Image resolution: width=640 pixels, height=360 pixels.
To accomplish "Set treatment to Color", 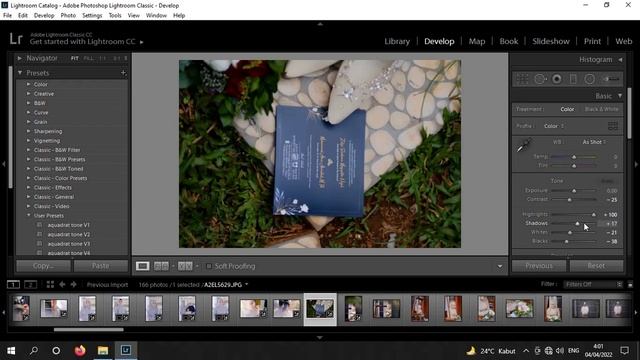I will pos(567,109).
